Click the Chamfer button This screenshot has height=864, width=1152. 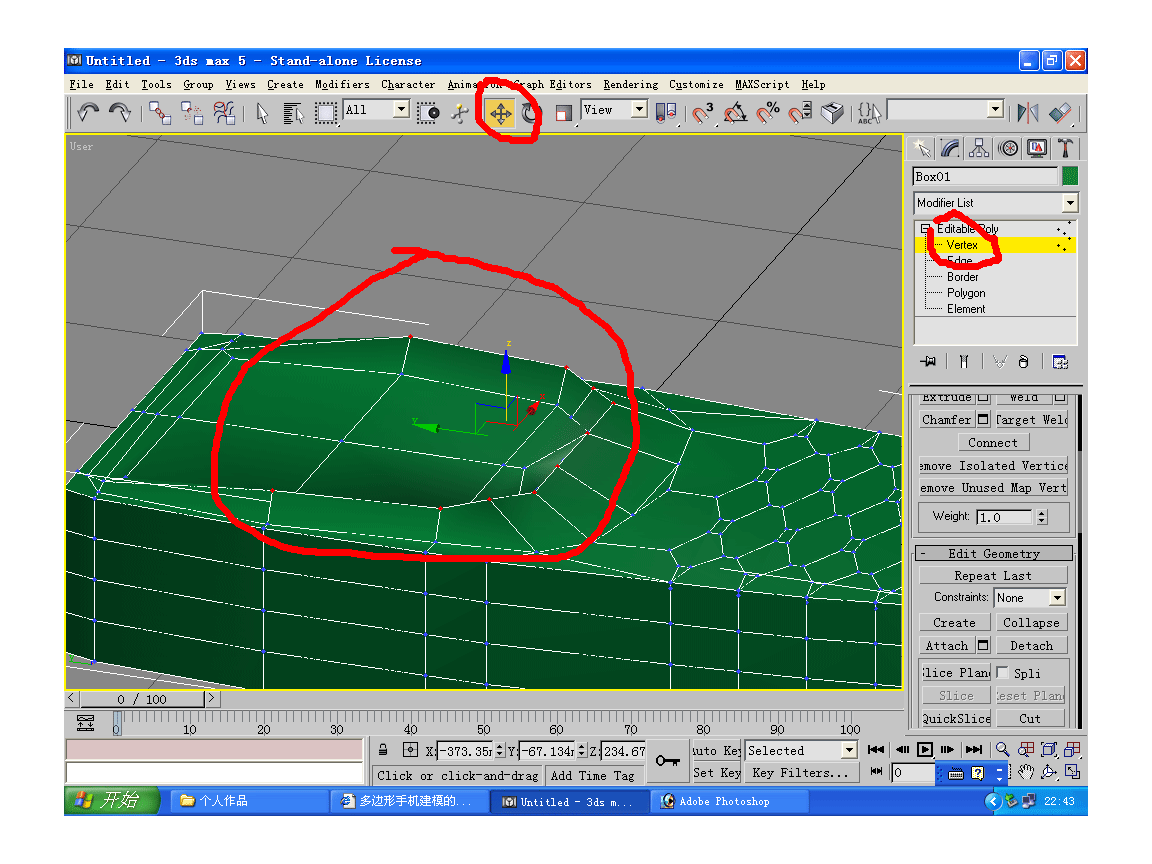tap(946, 420)
